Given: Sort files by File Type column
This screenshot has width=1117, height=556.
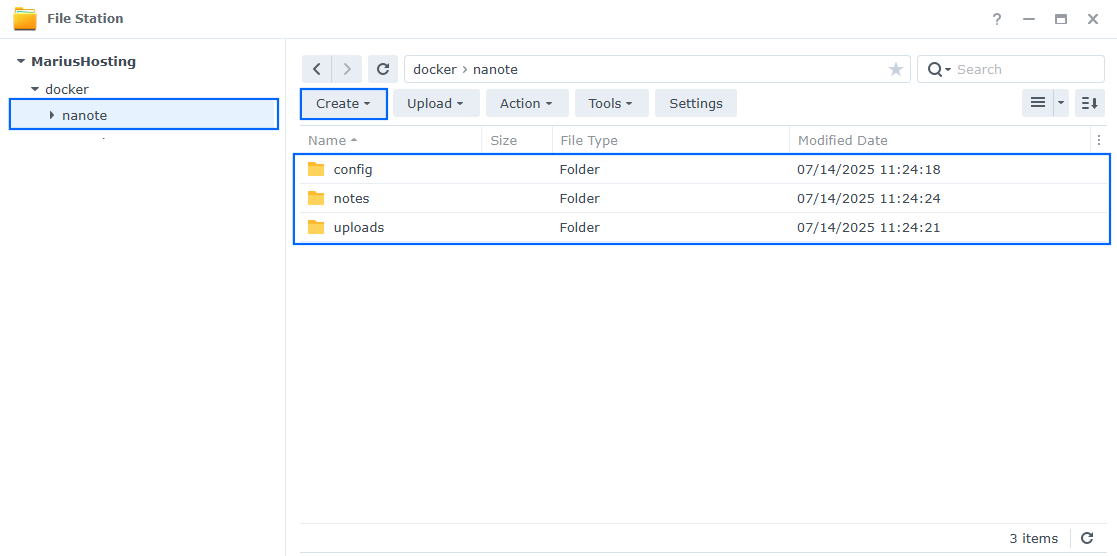Looking at the screenshot, I should (670, 140).
